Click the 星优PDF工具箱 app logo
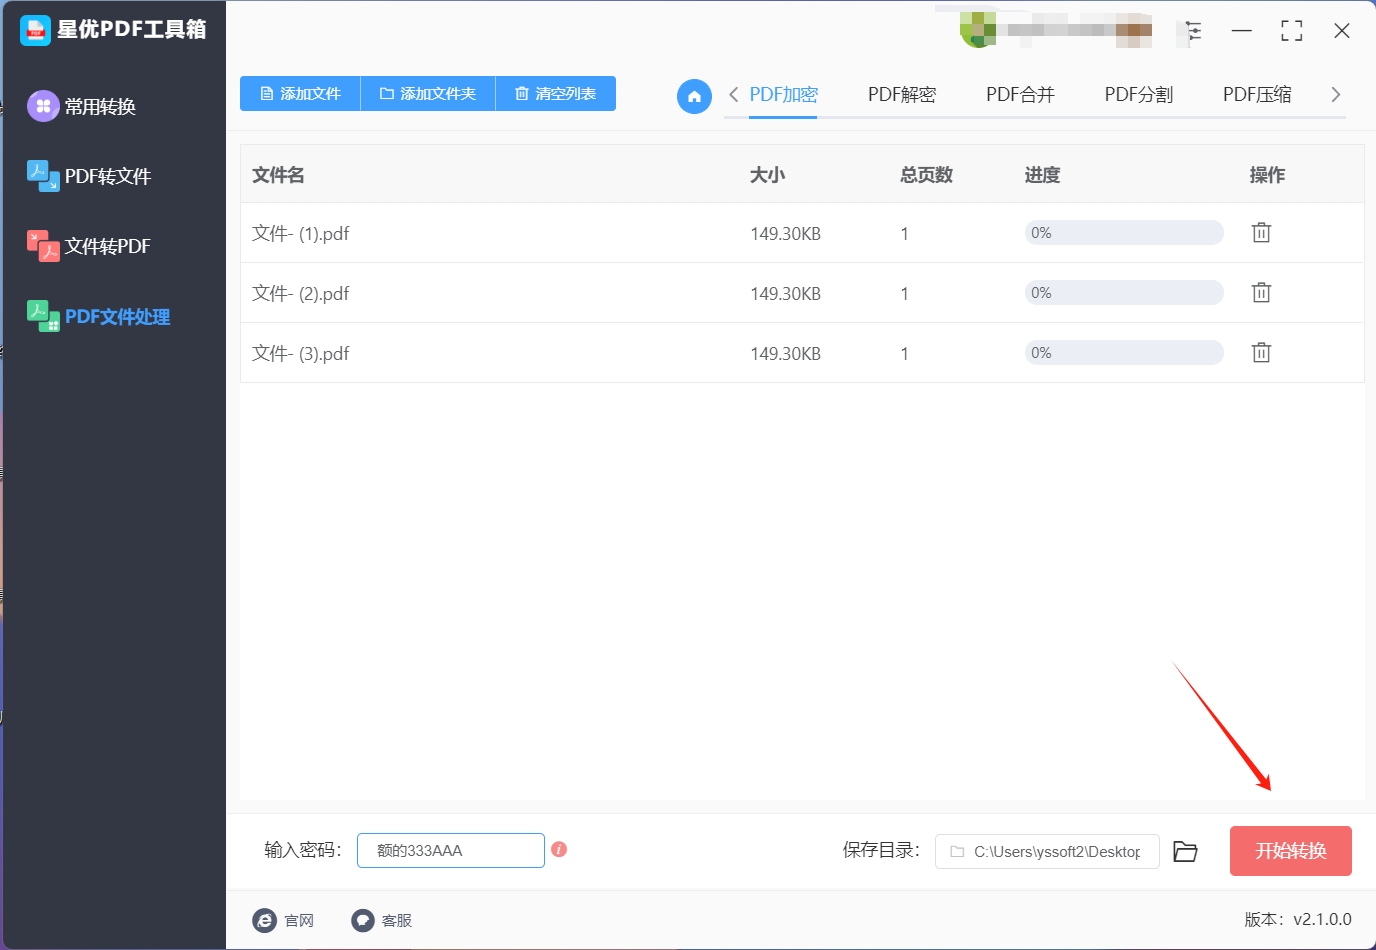Screen dimensions: 1376x950 (x=35, y=30)
